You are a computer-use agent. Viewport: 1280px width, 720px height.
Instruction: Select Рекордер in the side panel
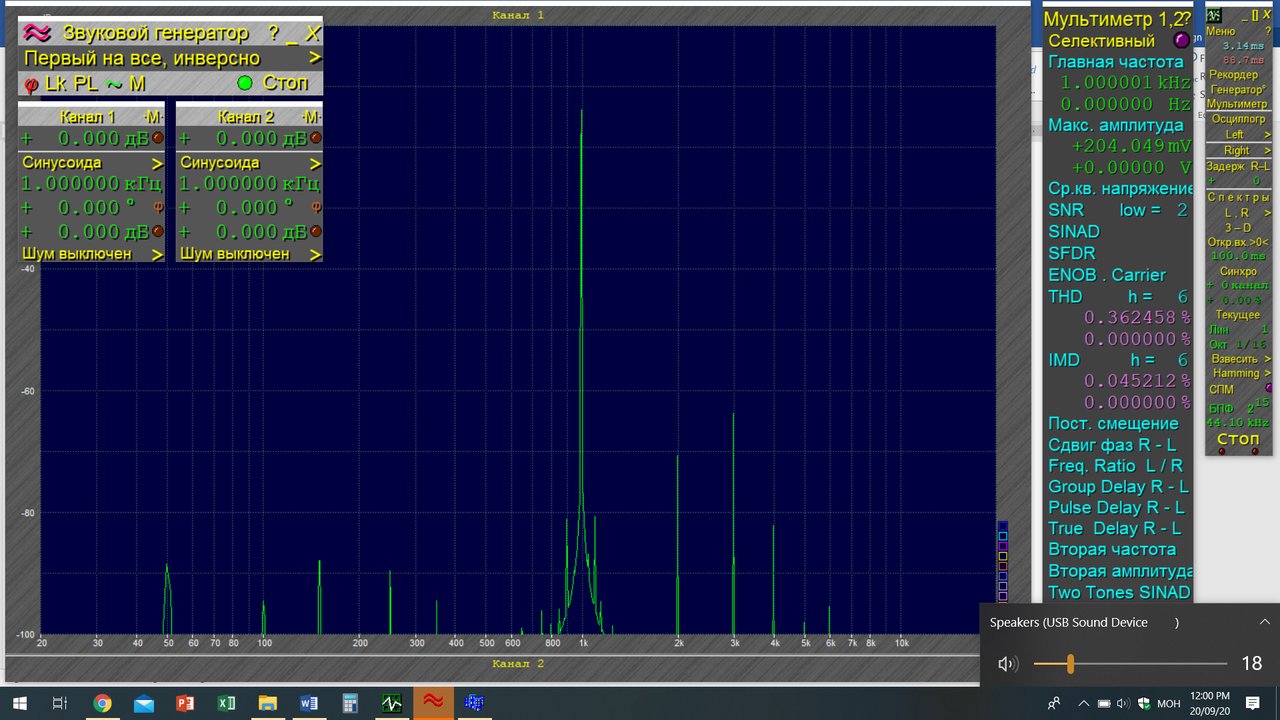click(x=1234, y=75)
